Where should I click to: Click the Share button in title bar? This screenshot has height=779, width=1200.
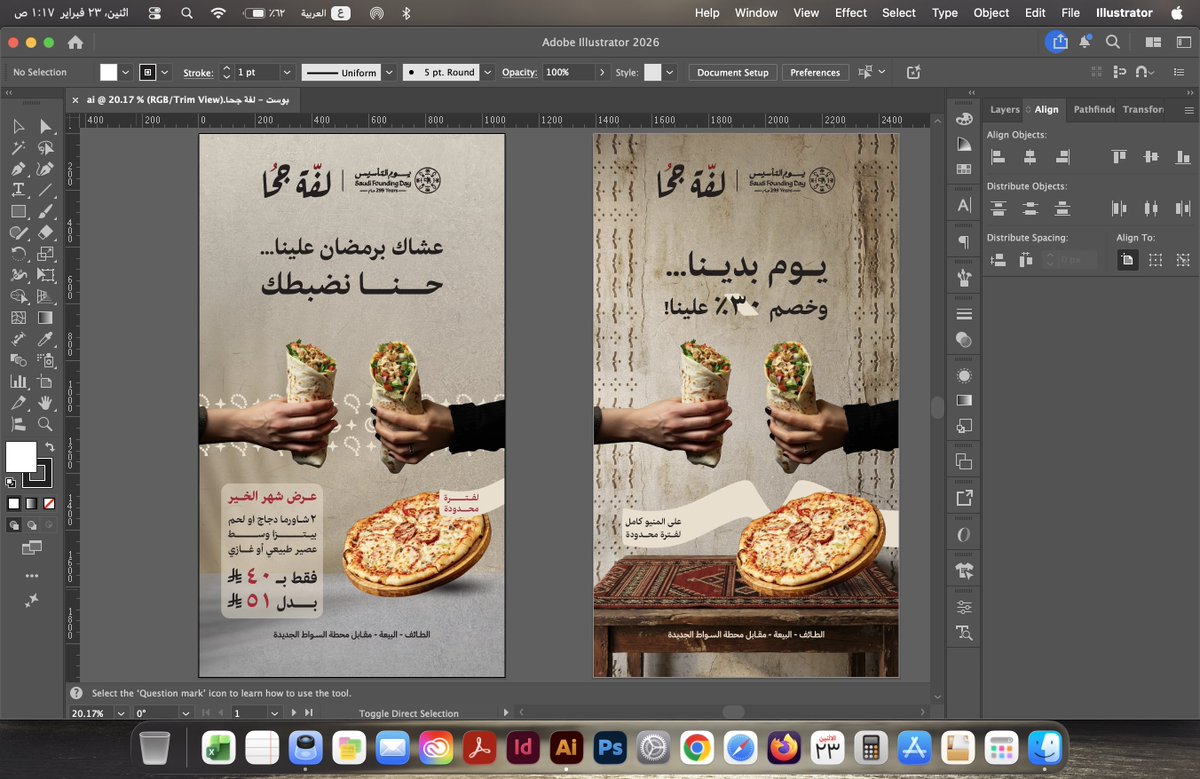(x=1058, y=42)
